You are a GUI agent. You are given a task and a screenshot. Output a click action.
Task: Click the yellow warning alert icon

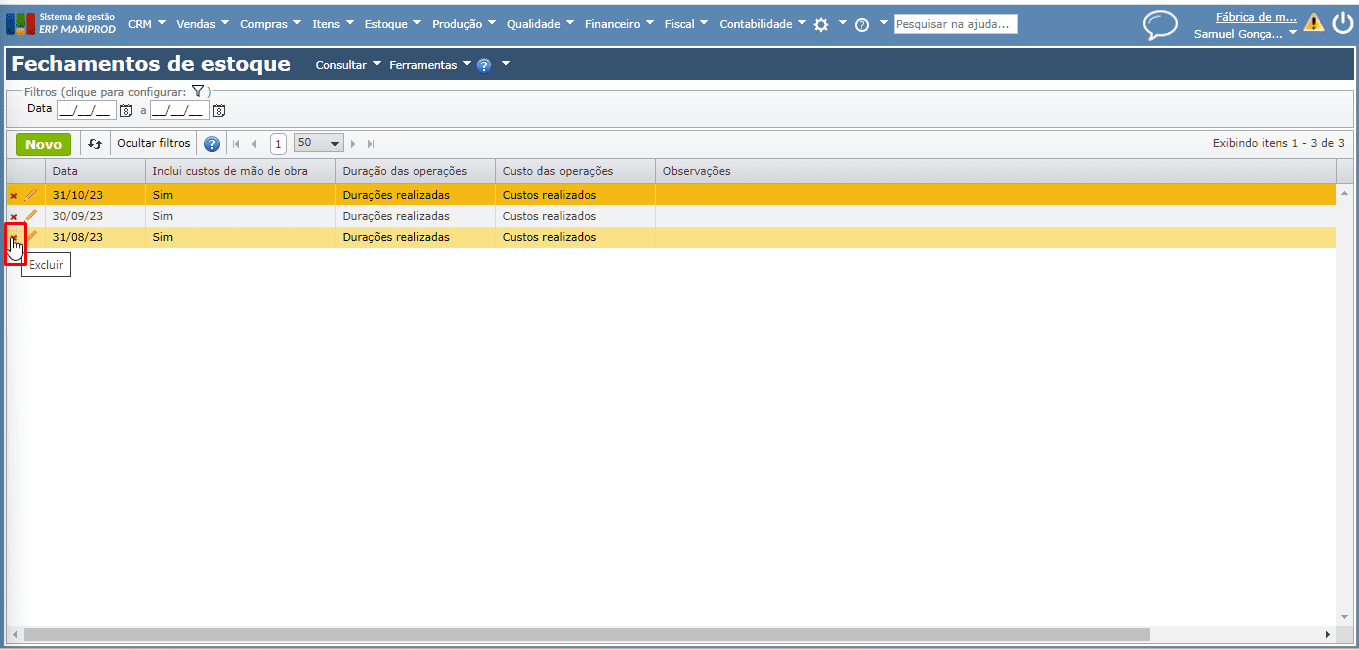coord(1313,23)
